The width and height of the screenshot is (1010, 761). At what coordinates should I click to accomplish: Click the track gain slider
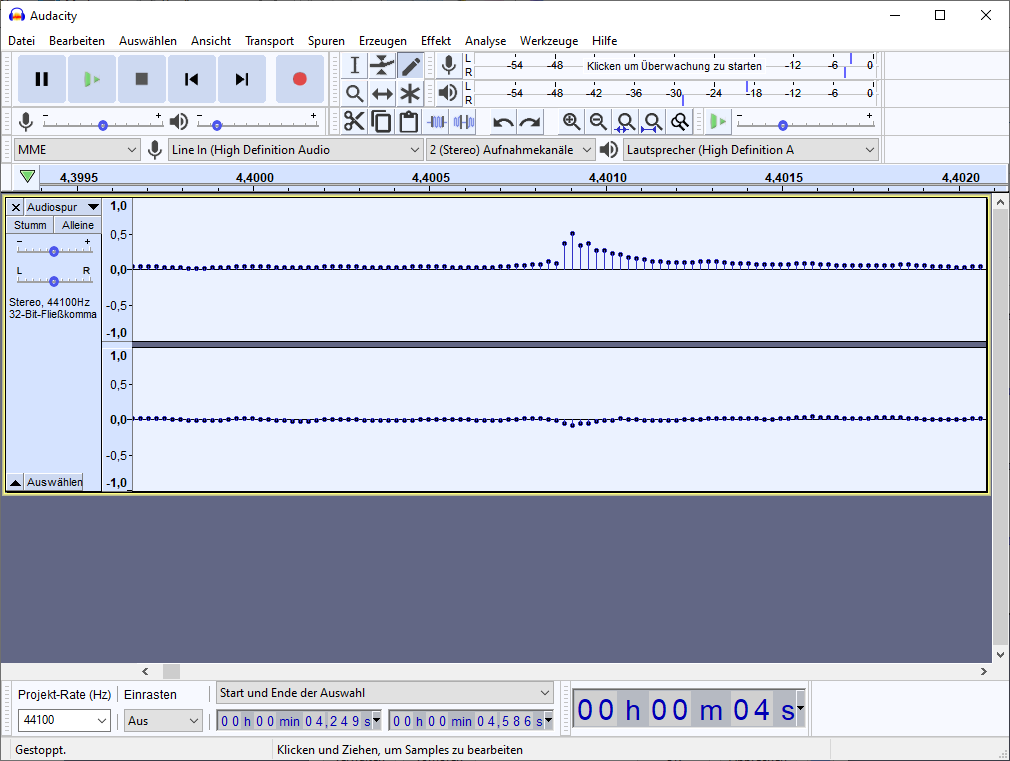tap(54, 251)
